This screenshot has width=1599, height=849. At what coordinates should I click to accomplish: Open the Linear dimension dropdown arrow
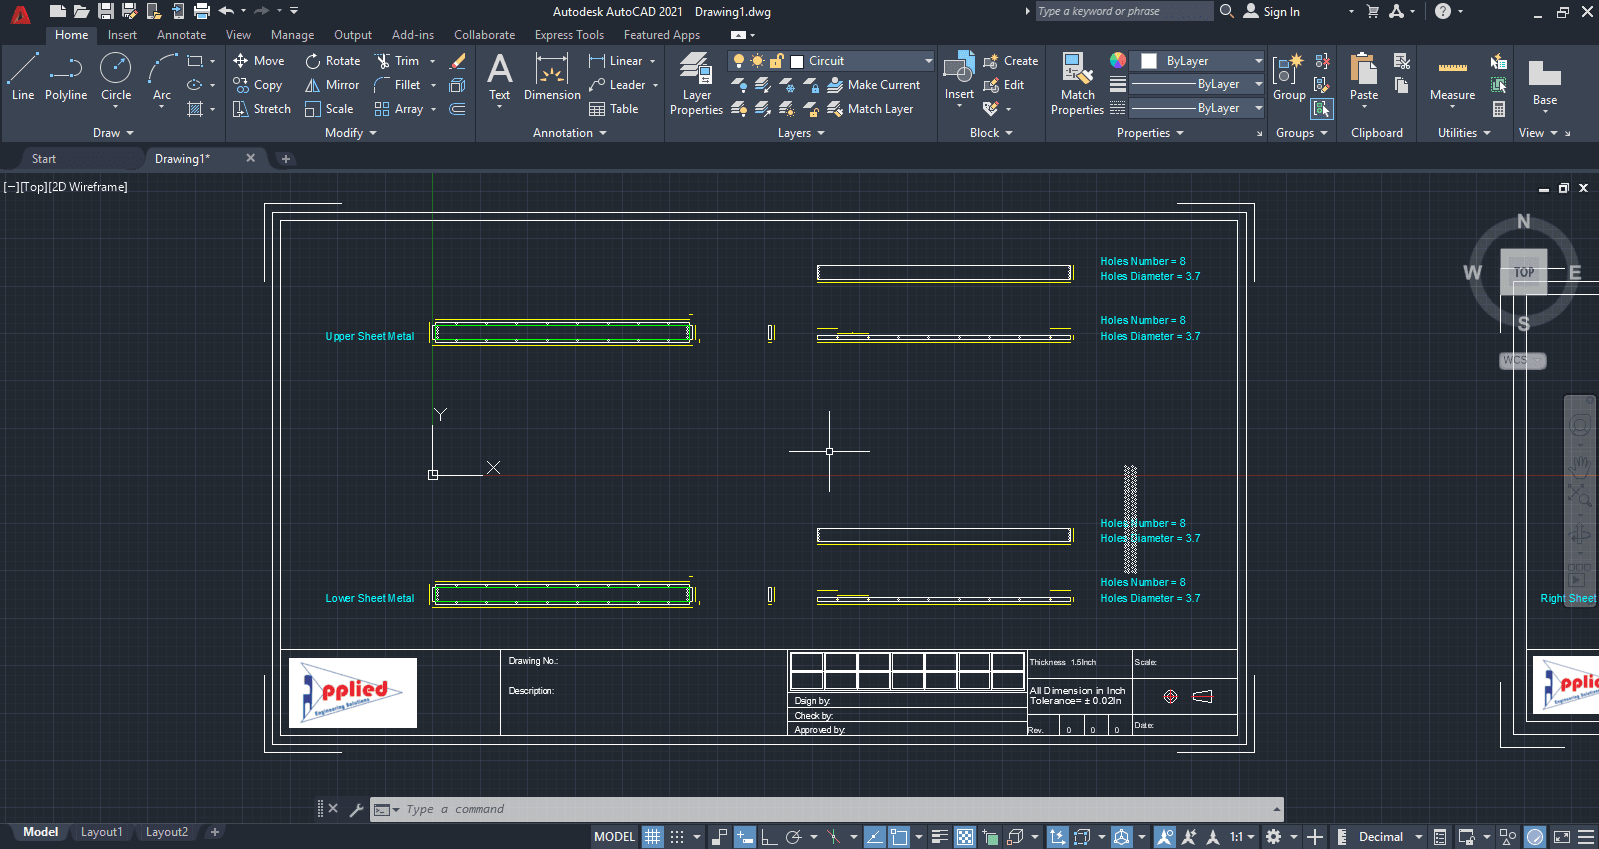653,61
